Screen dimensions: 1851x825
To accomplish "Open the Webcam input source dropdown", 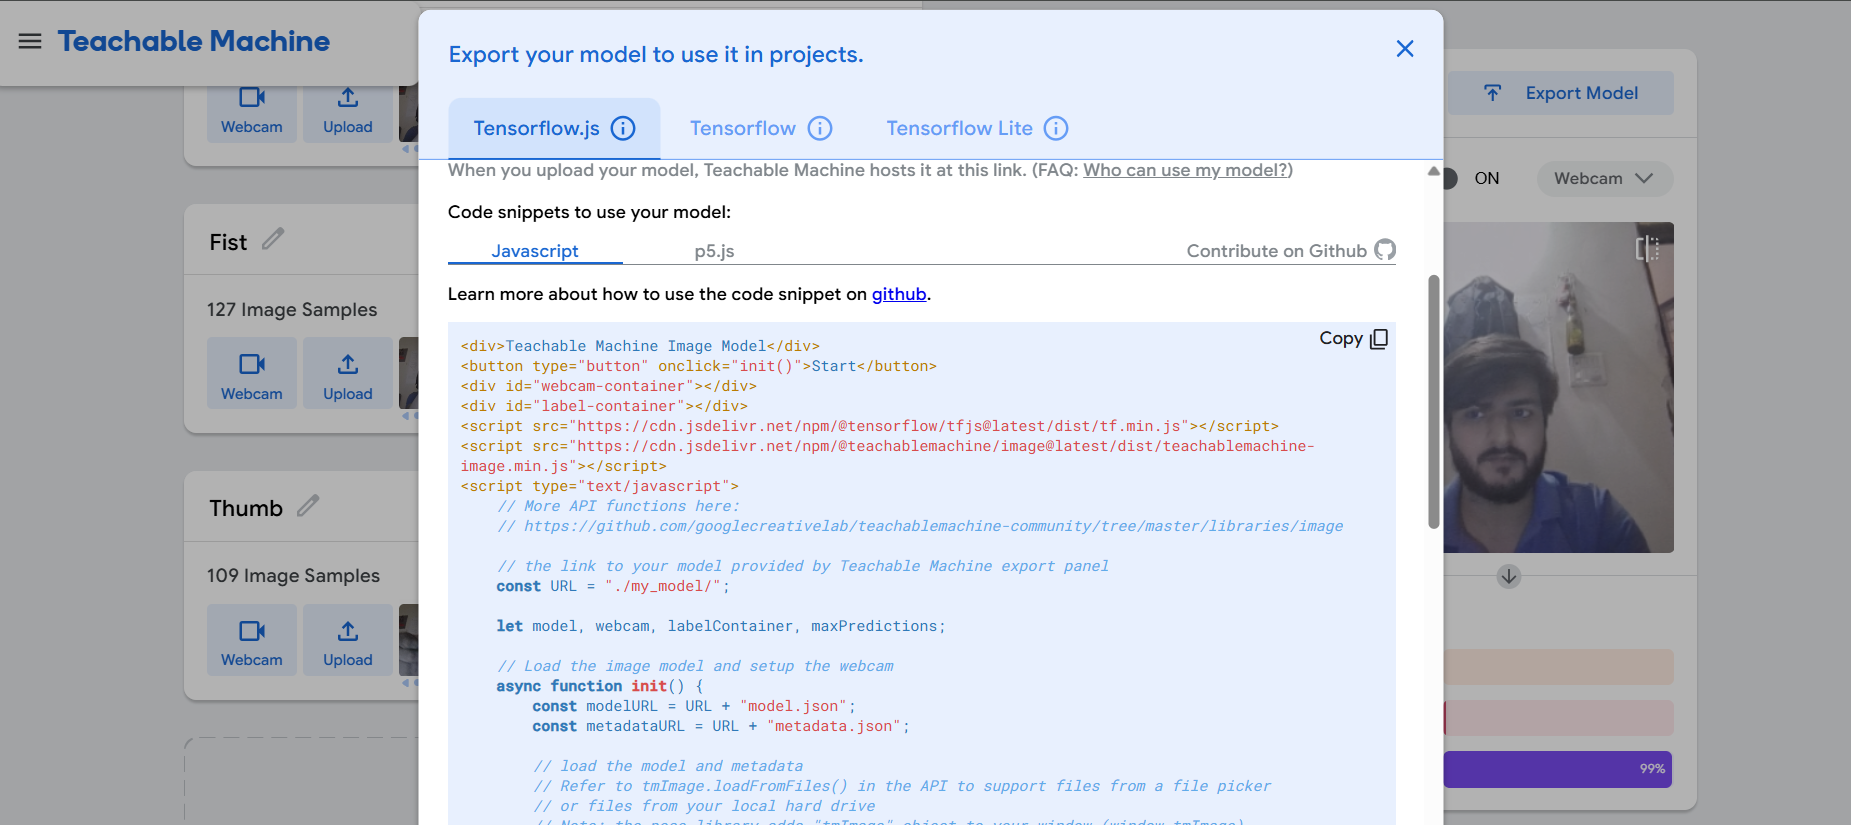I will point(1604,178).
